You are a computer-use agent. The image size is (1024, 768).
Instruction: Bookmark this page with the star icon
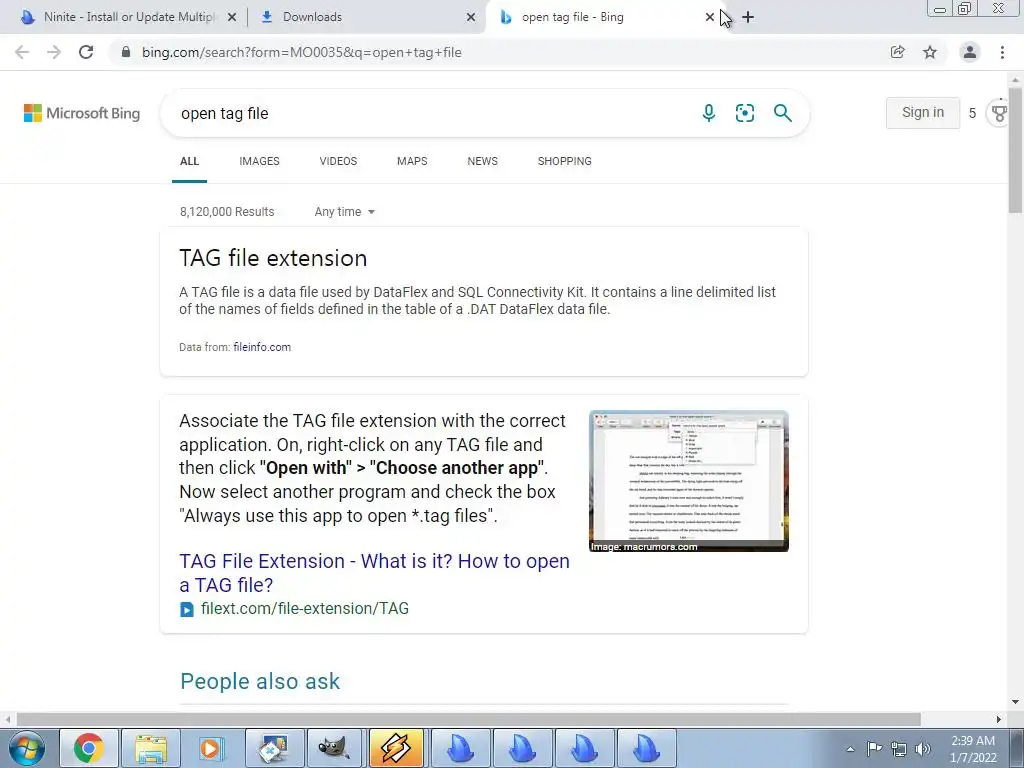[x=930, y=52]
